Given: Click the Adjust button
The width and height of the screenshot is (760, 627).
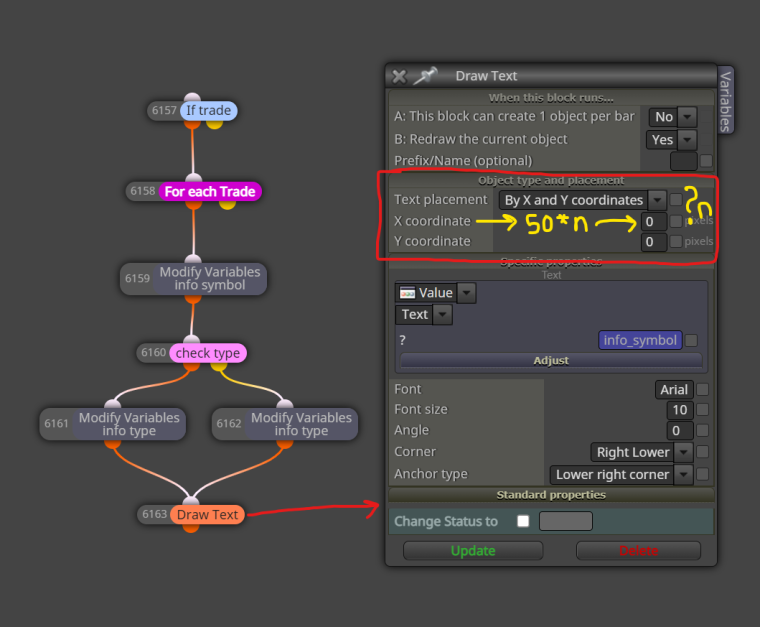Looking at the screenshot, I should click(551, 361).
